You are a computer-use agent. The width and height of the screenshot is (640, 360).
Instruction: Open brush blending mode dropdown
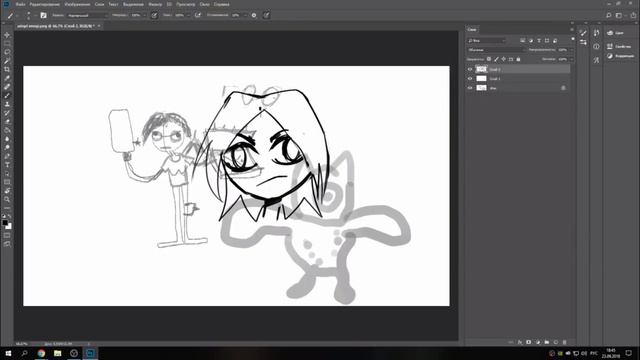tap(87, 15)
